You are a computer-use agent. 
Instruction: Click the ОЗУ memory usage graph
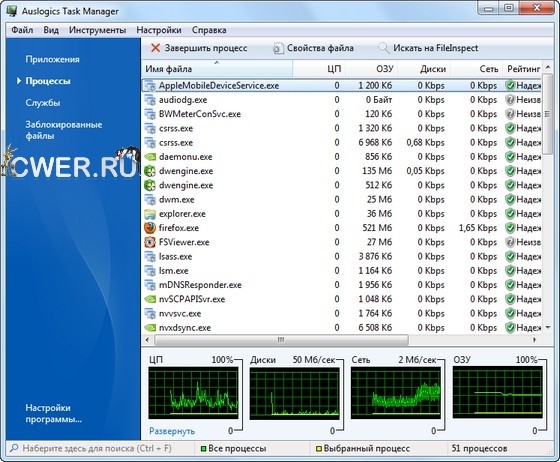click(x=497, y=393)
